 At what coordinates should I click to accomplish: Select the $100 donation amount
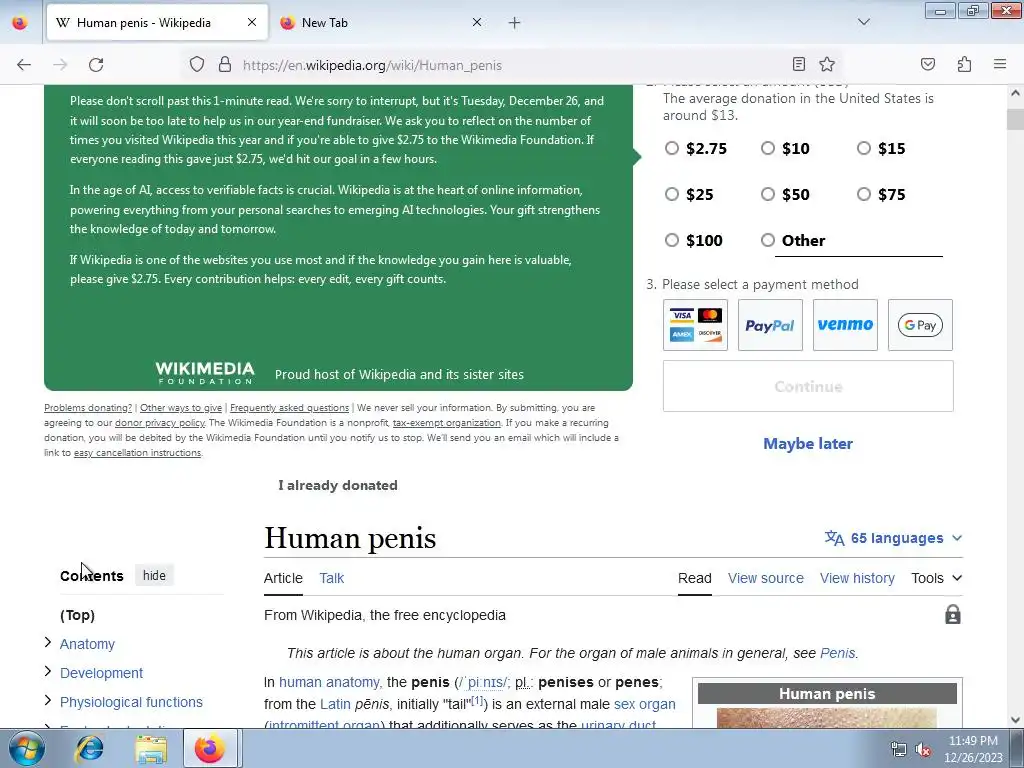coord(671,240)
